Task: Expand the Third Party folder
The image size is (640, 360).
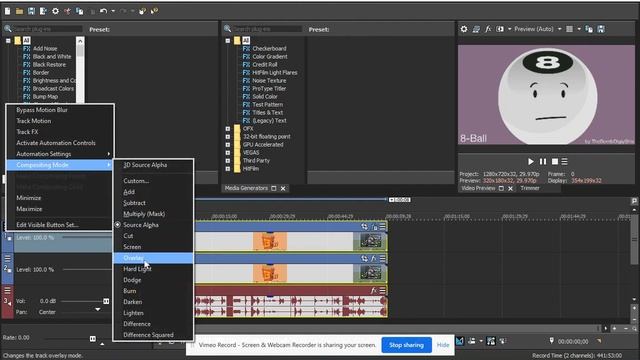Action: click(x=228, y=161)
